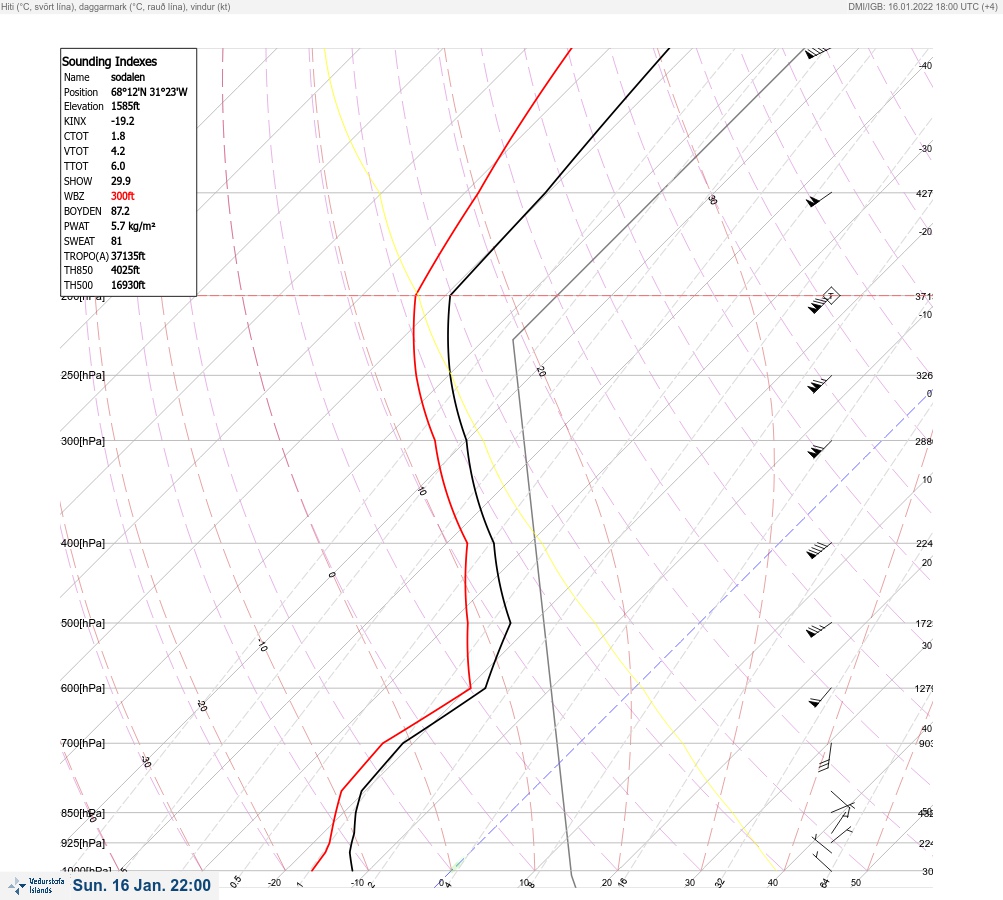Click the 'Sounding Indexes' heading
Screen dimensions: 1003x900
[x=109, y=61]
